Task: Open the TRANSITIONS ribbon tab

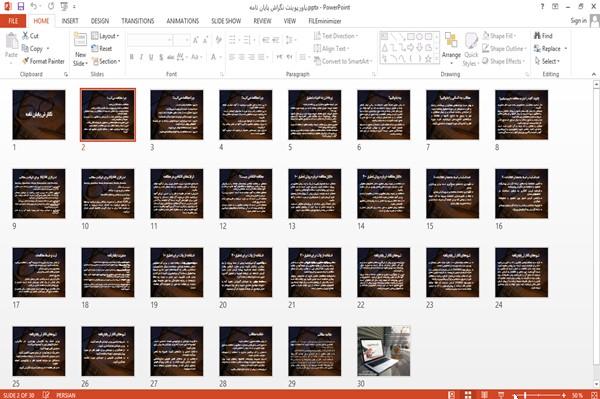Action: click(138, 21)
